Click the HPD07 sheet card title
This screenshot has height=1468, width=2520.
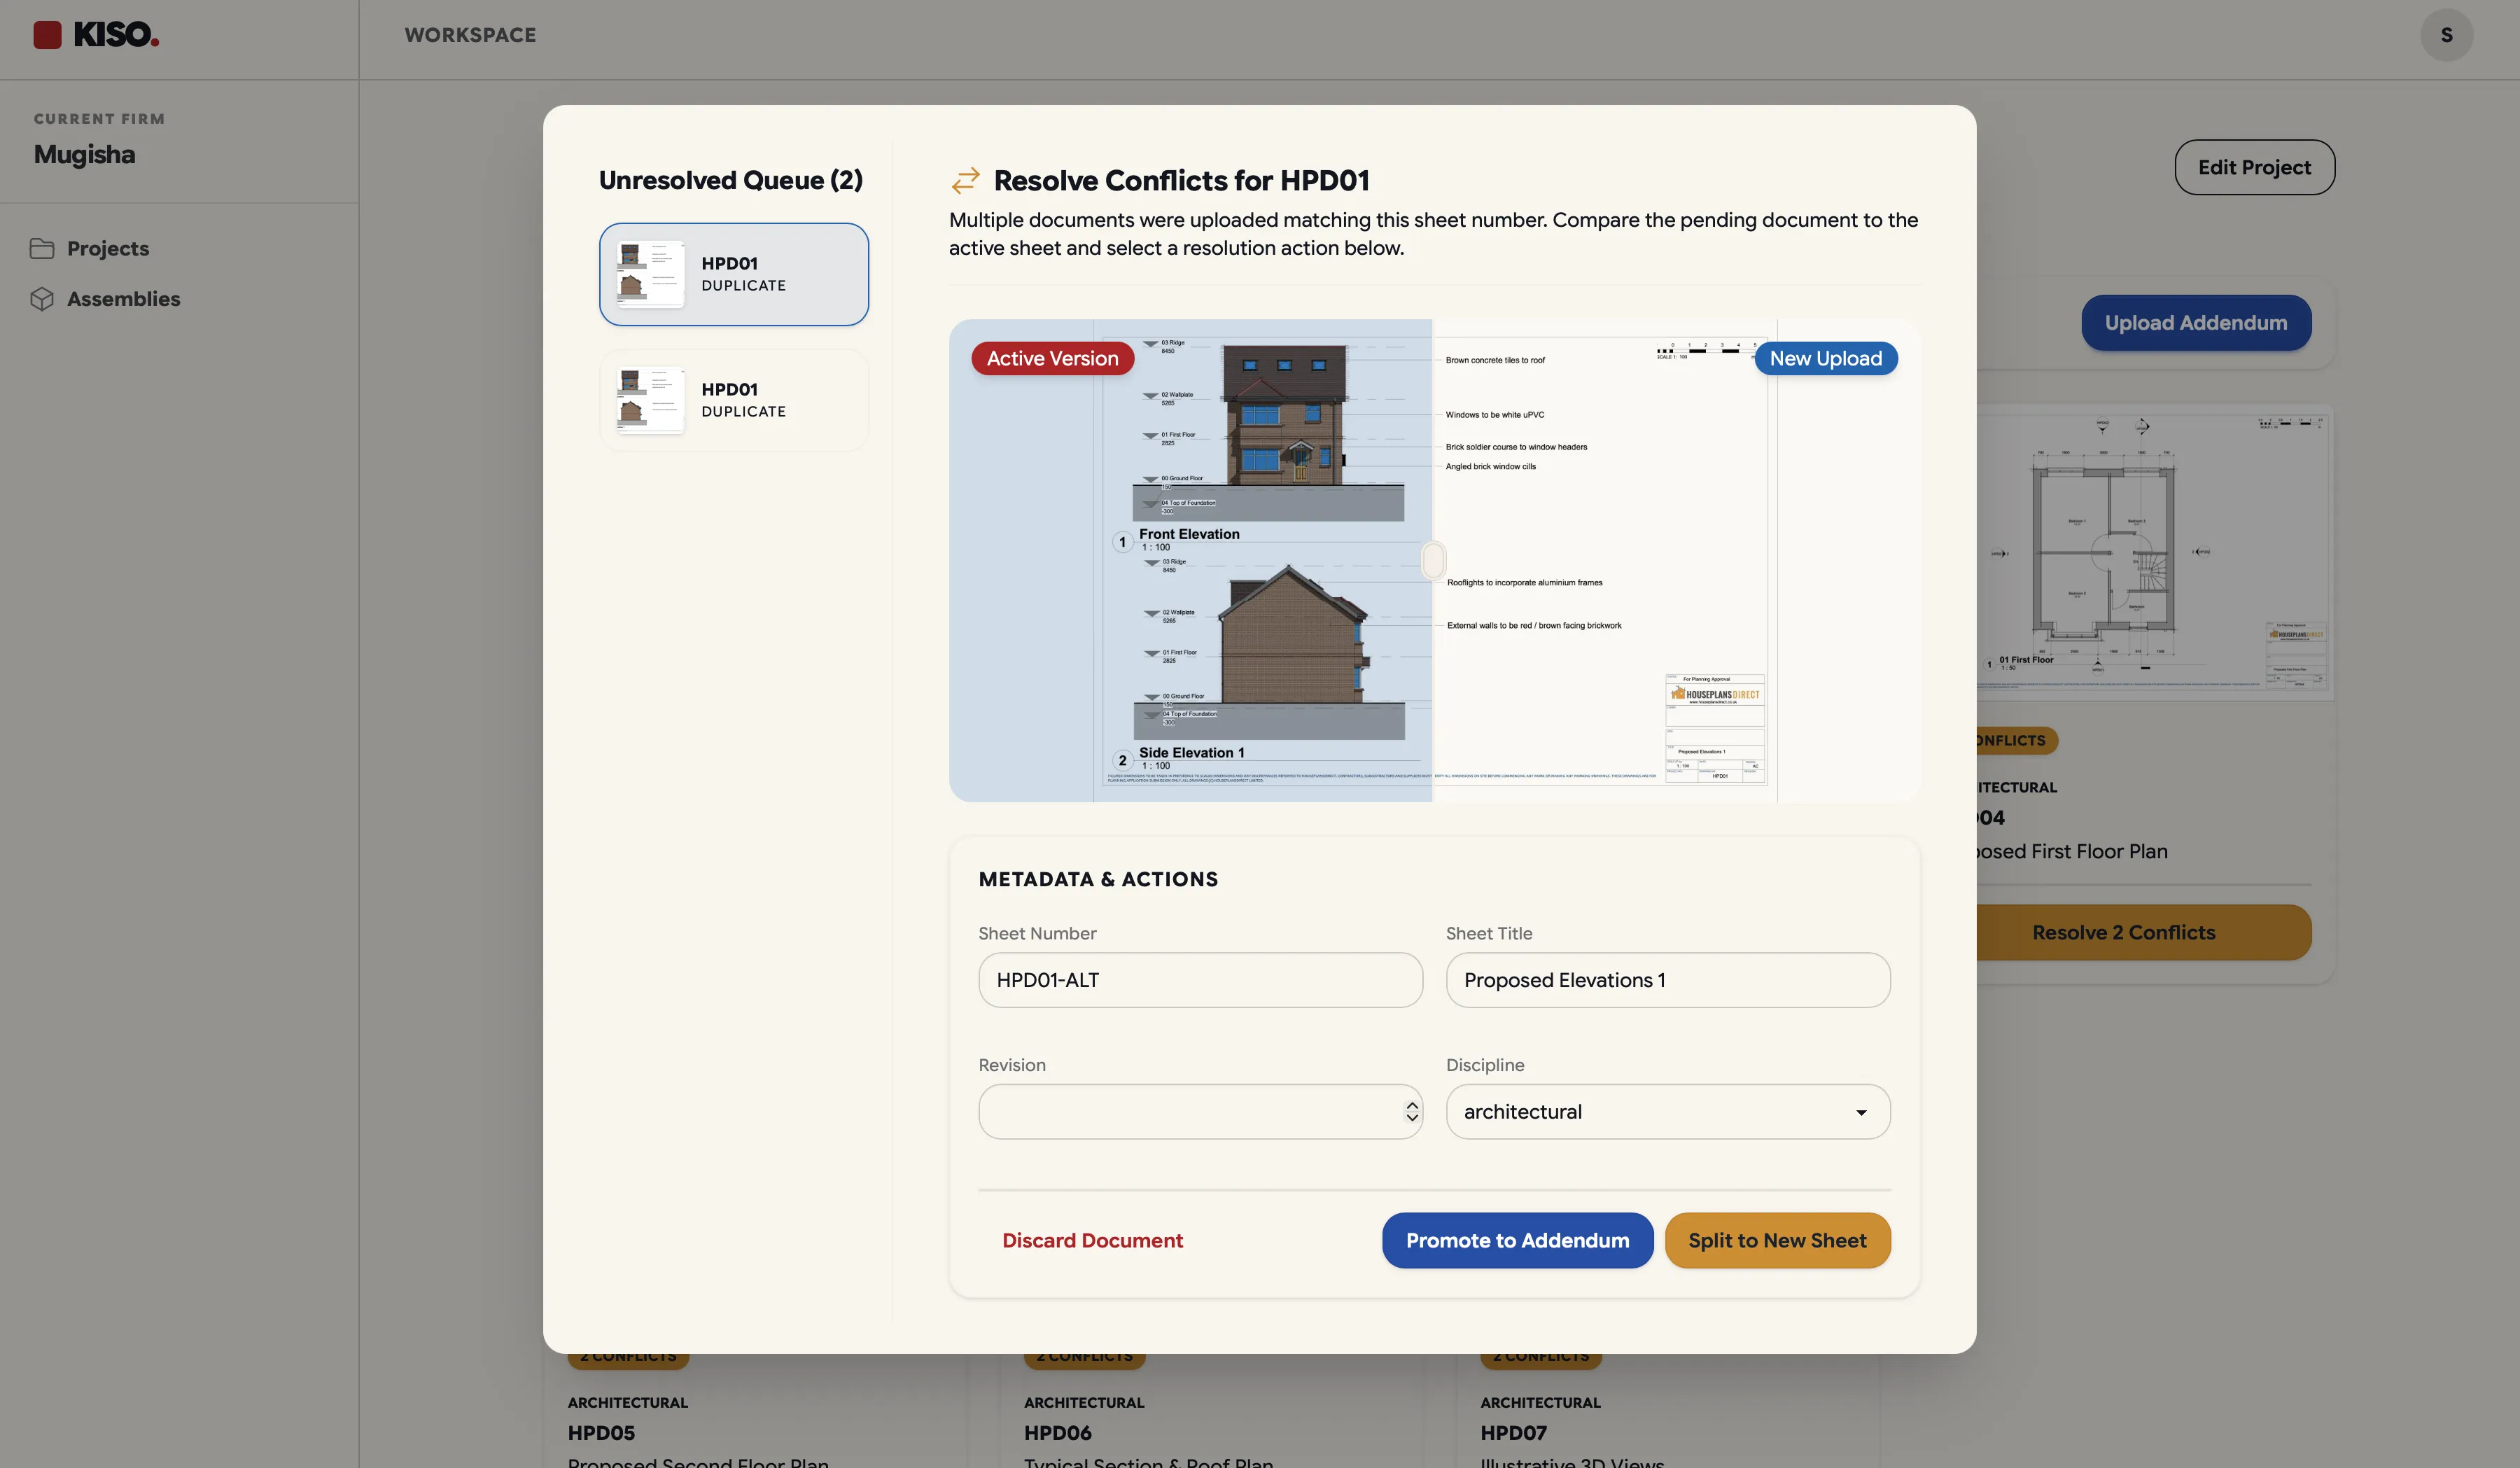click(1513, 1433)
